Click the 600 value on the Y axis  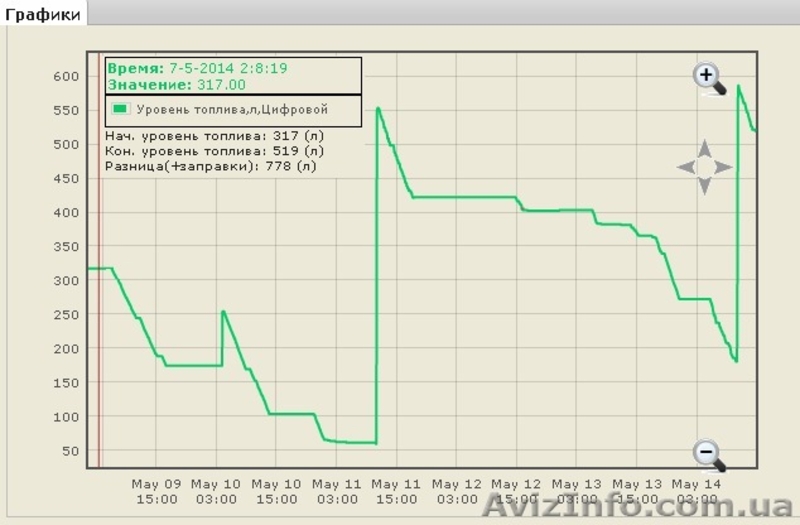point(66,76)
